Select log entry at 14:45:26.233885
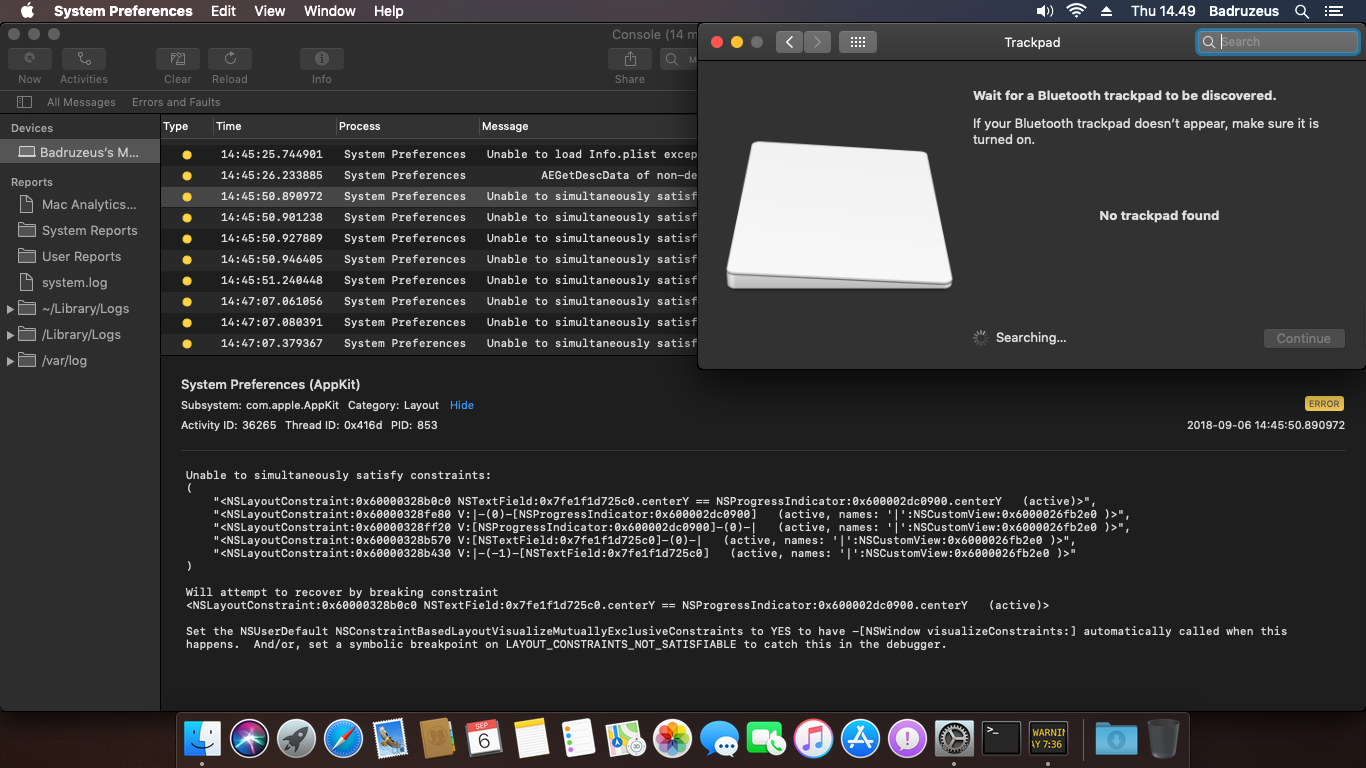This screenshot has height=768, width=1366. coord(430,175)
